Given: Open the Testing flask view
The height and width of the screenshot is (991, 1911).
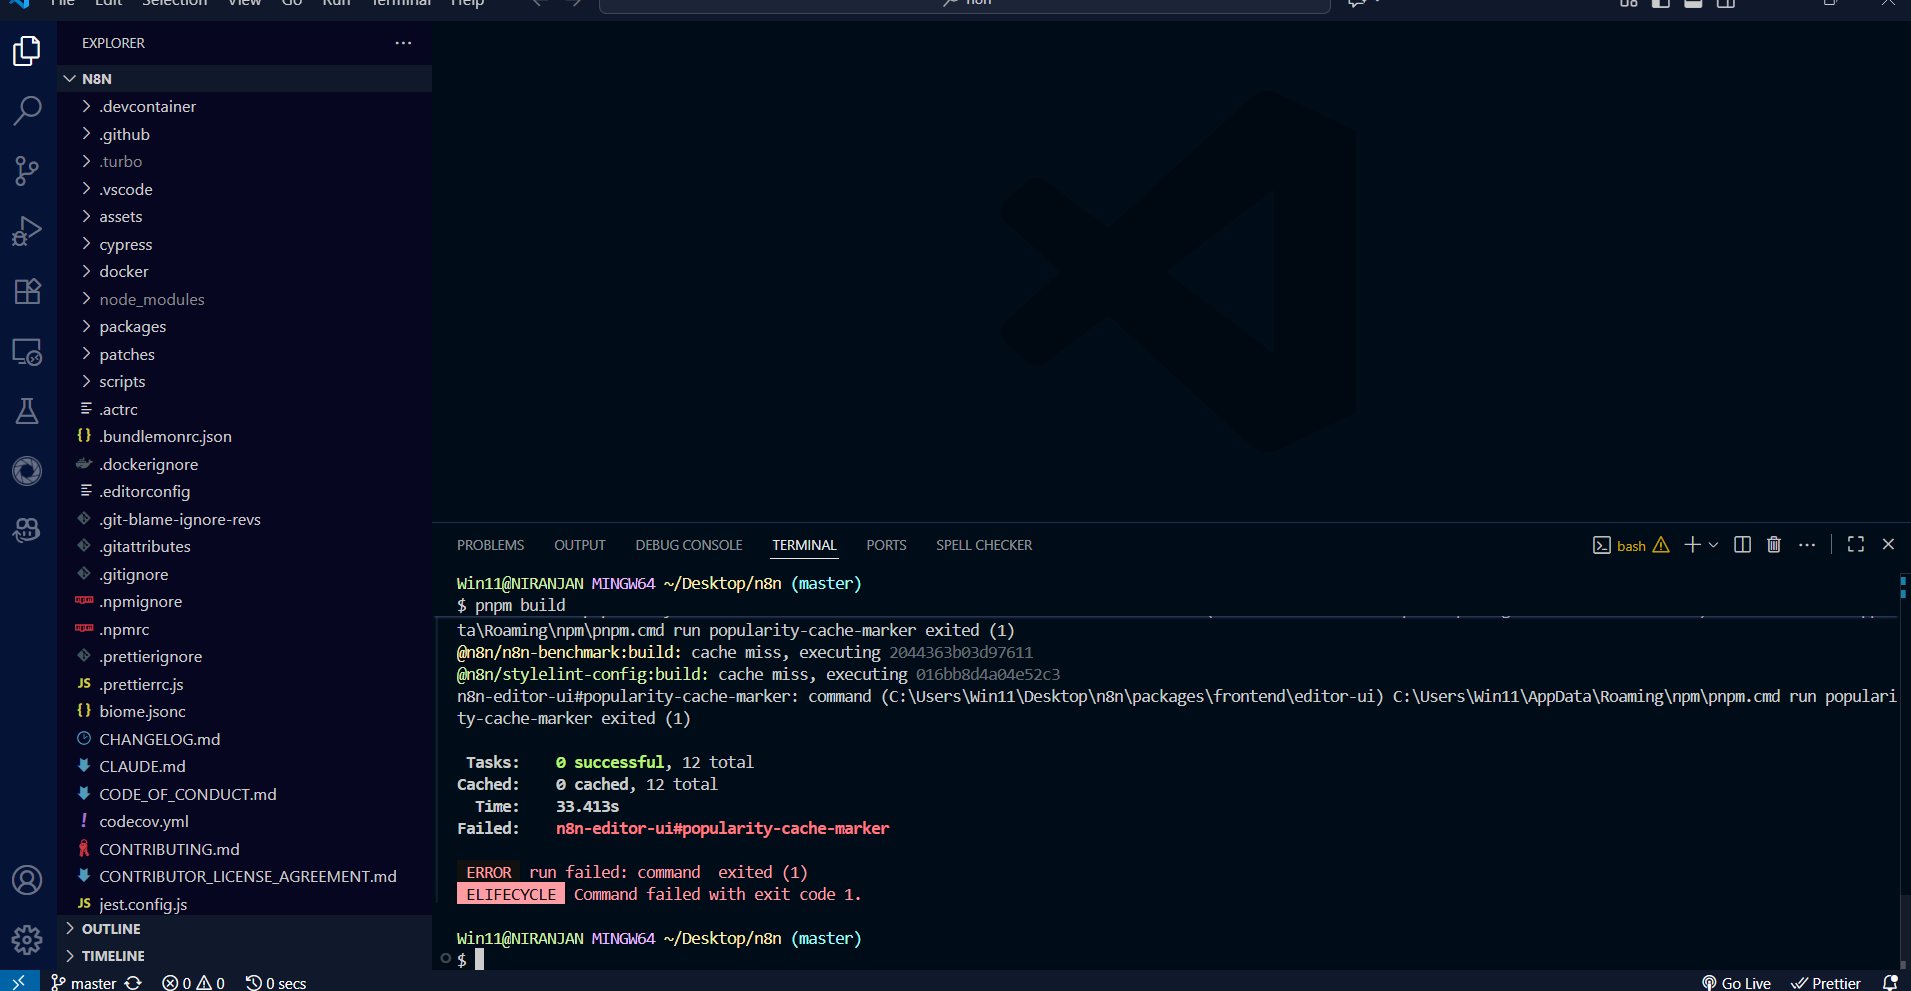Looking at the screenshot, I should coord(27,411).
